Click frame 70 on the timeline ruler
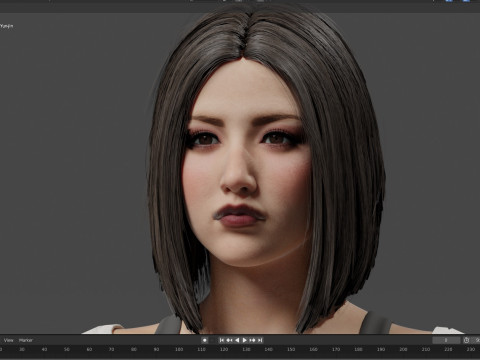Screen dimensions: 480x360 [112, 349]
